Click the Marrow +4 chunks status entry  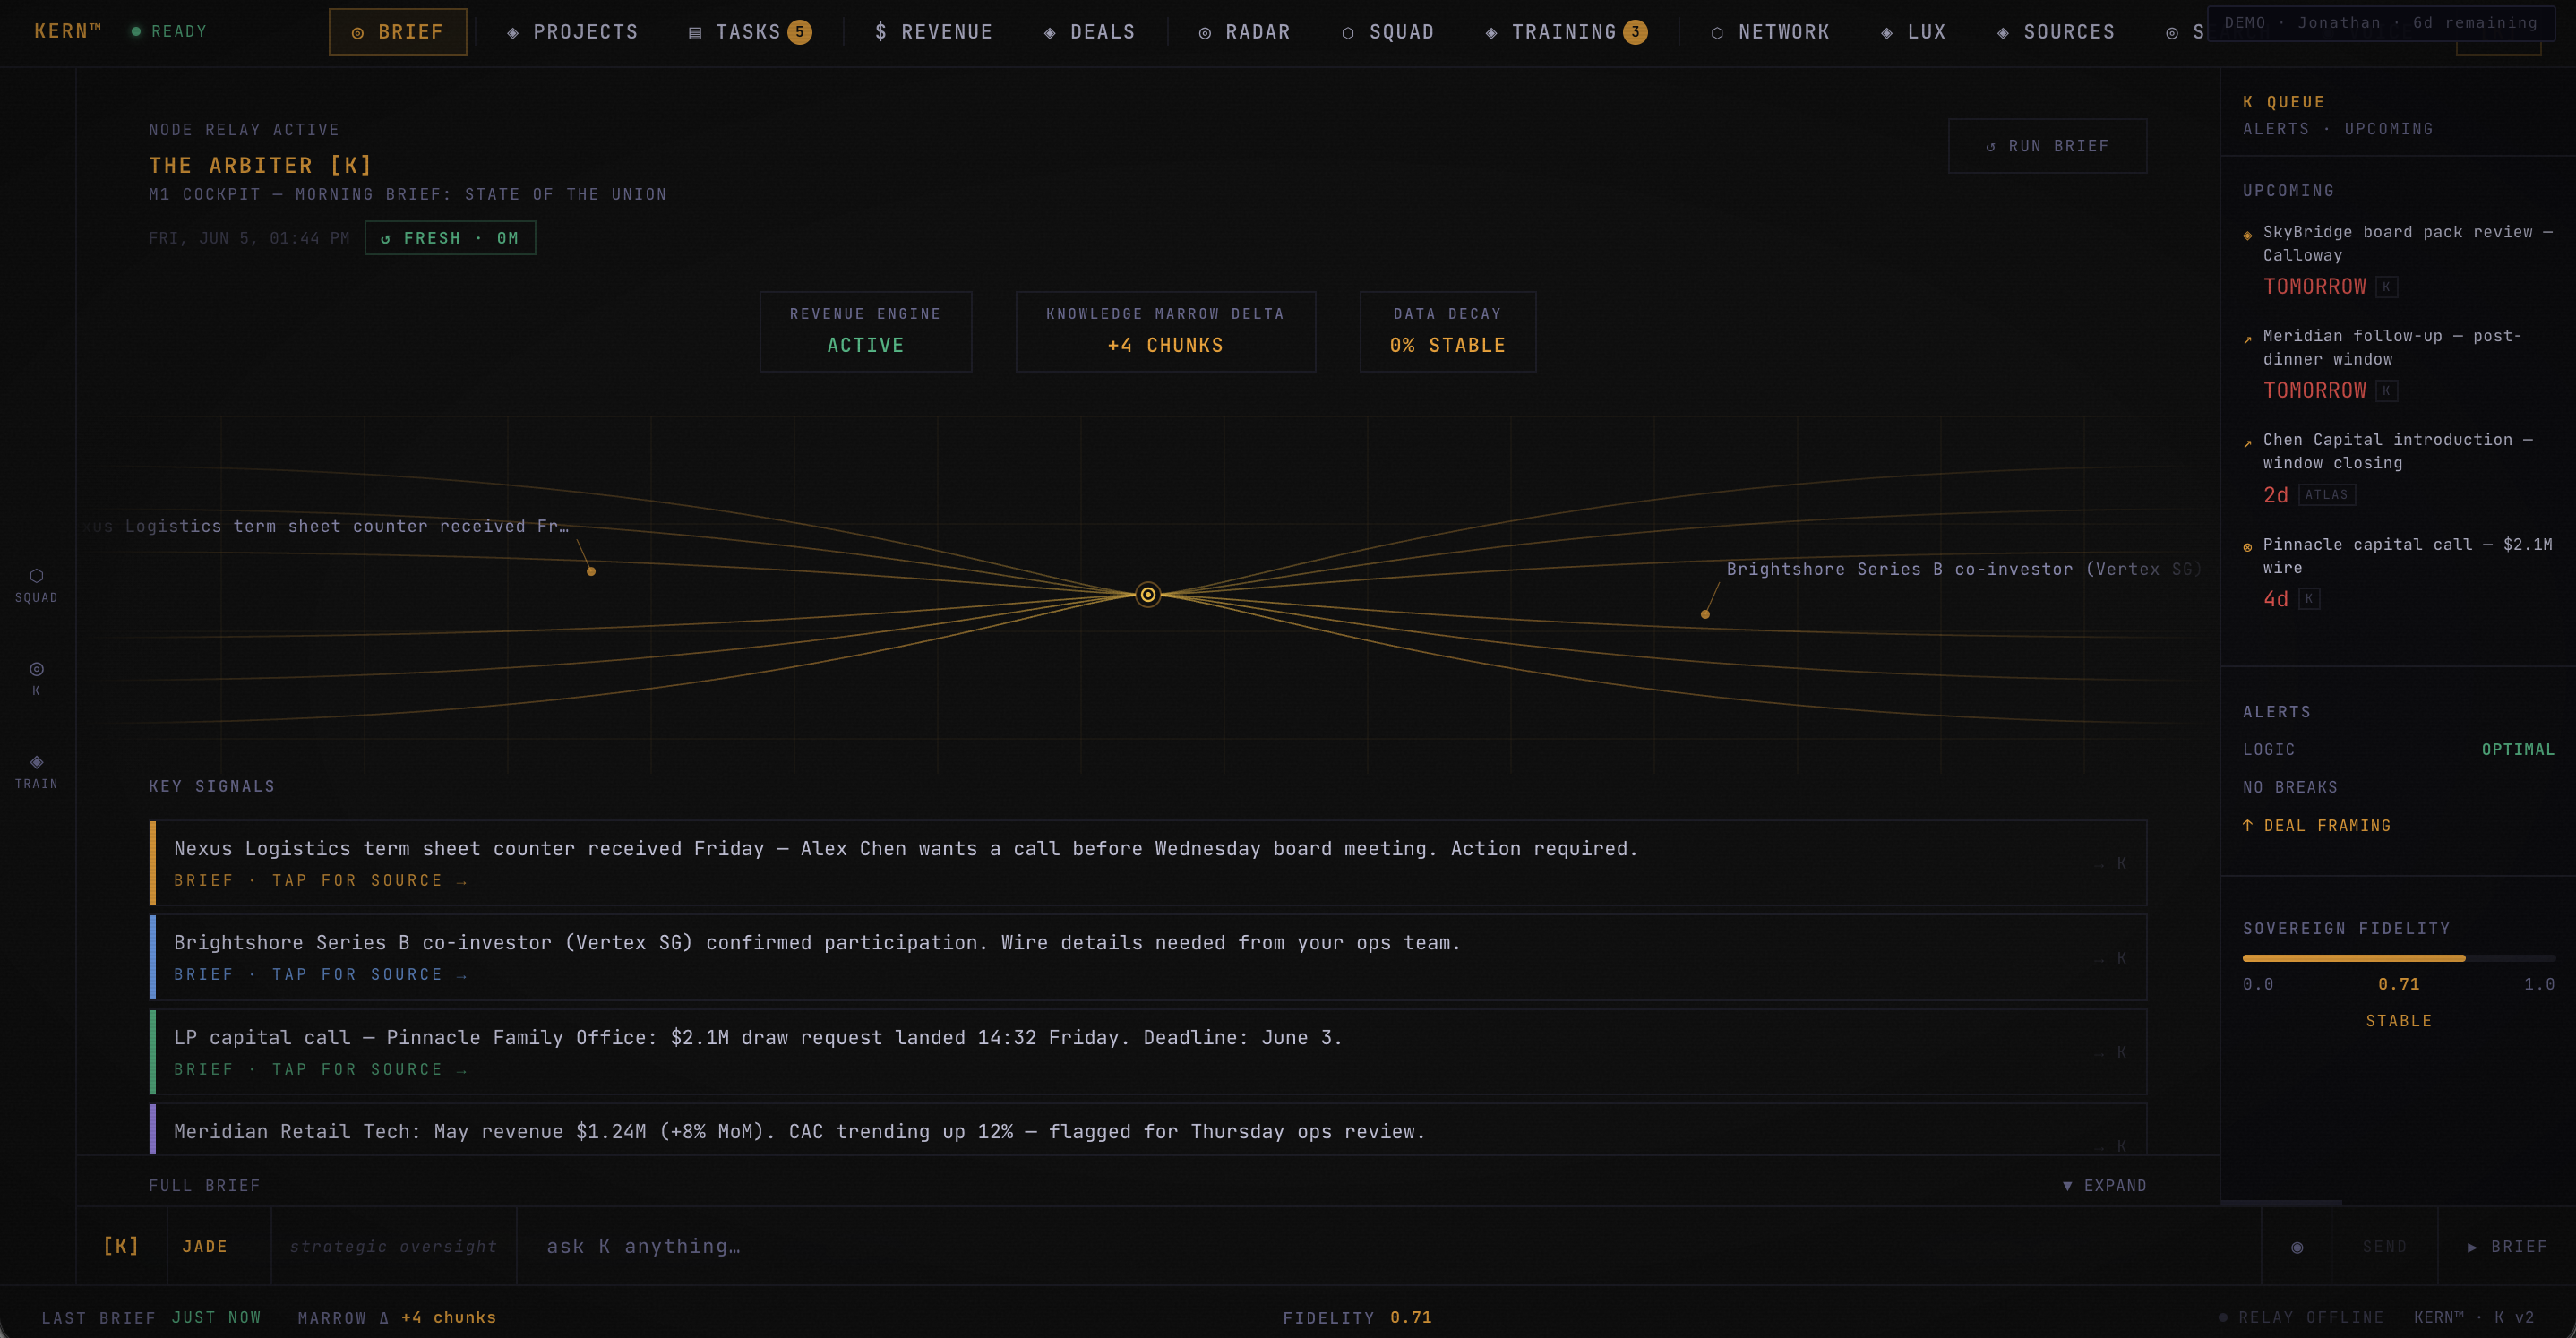pos(397,1317)
